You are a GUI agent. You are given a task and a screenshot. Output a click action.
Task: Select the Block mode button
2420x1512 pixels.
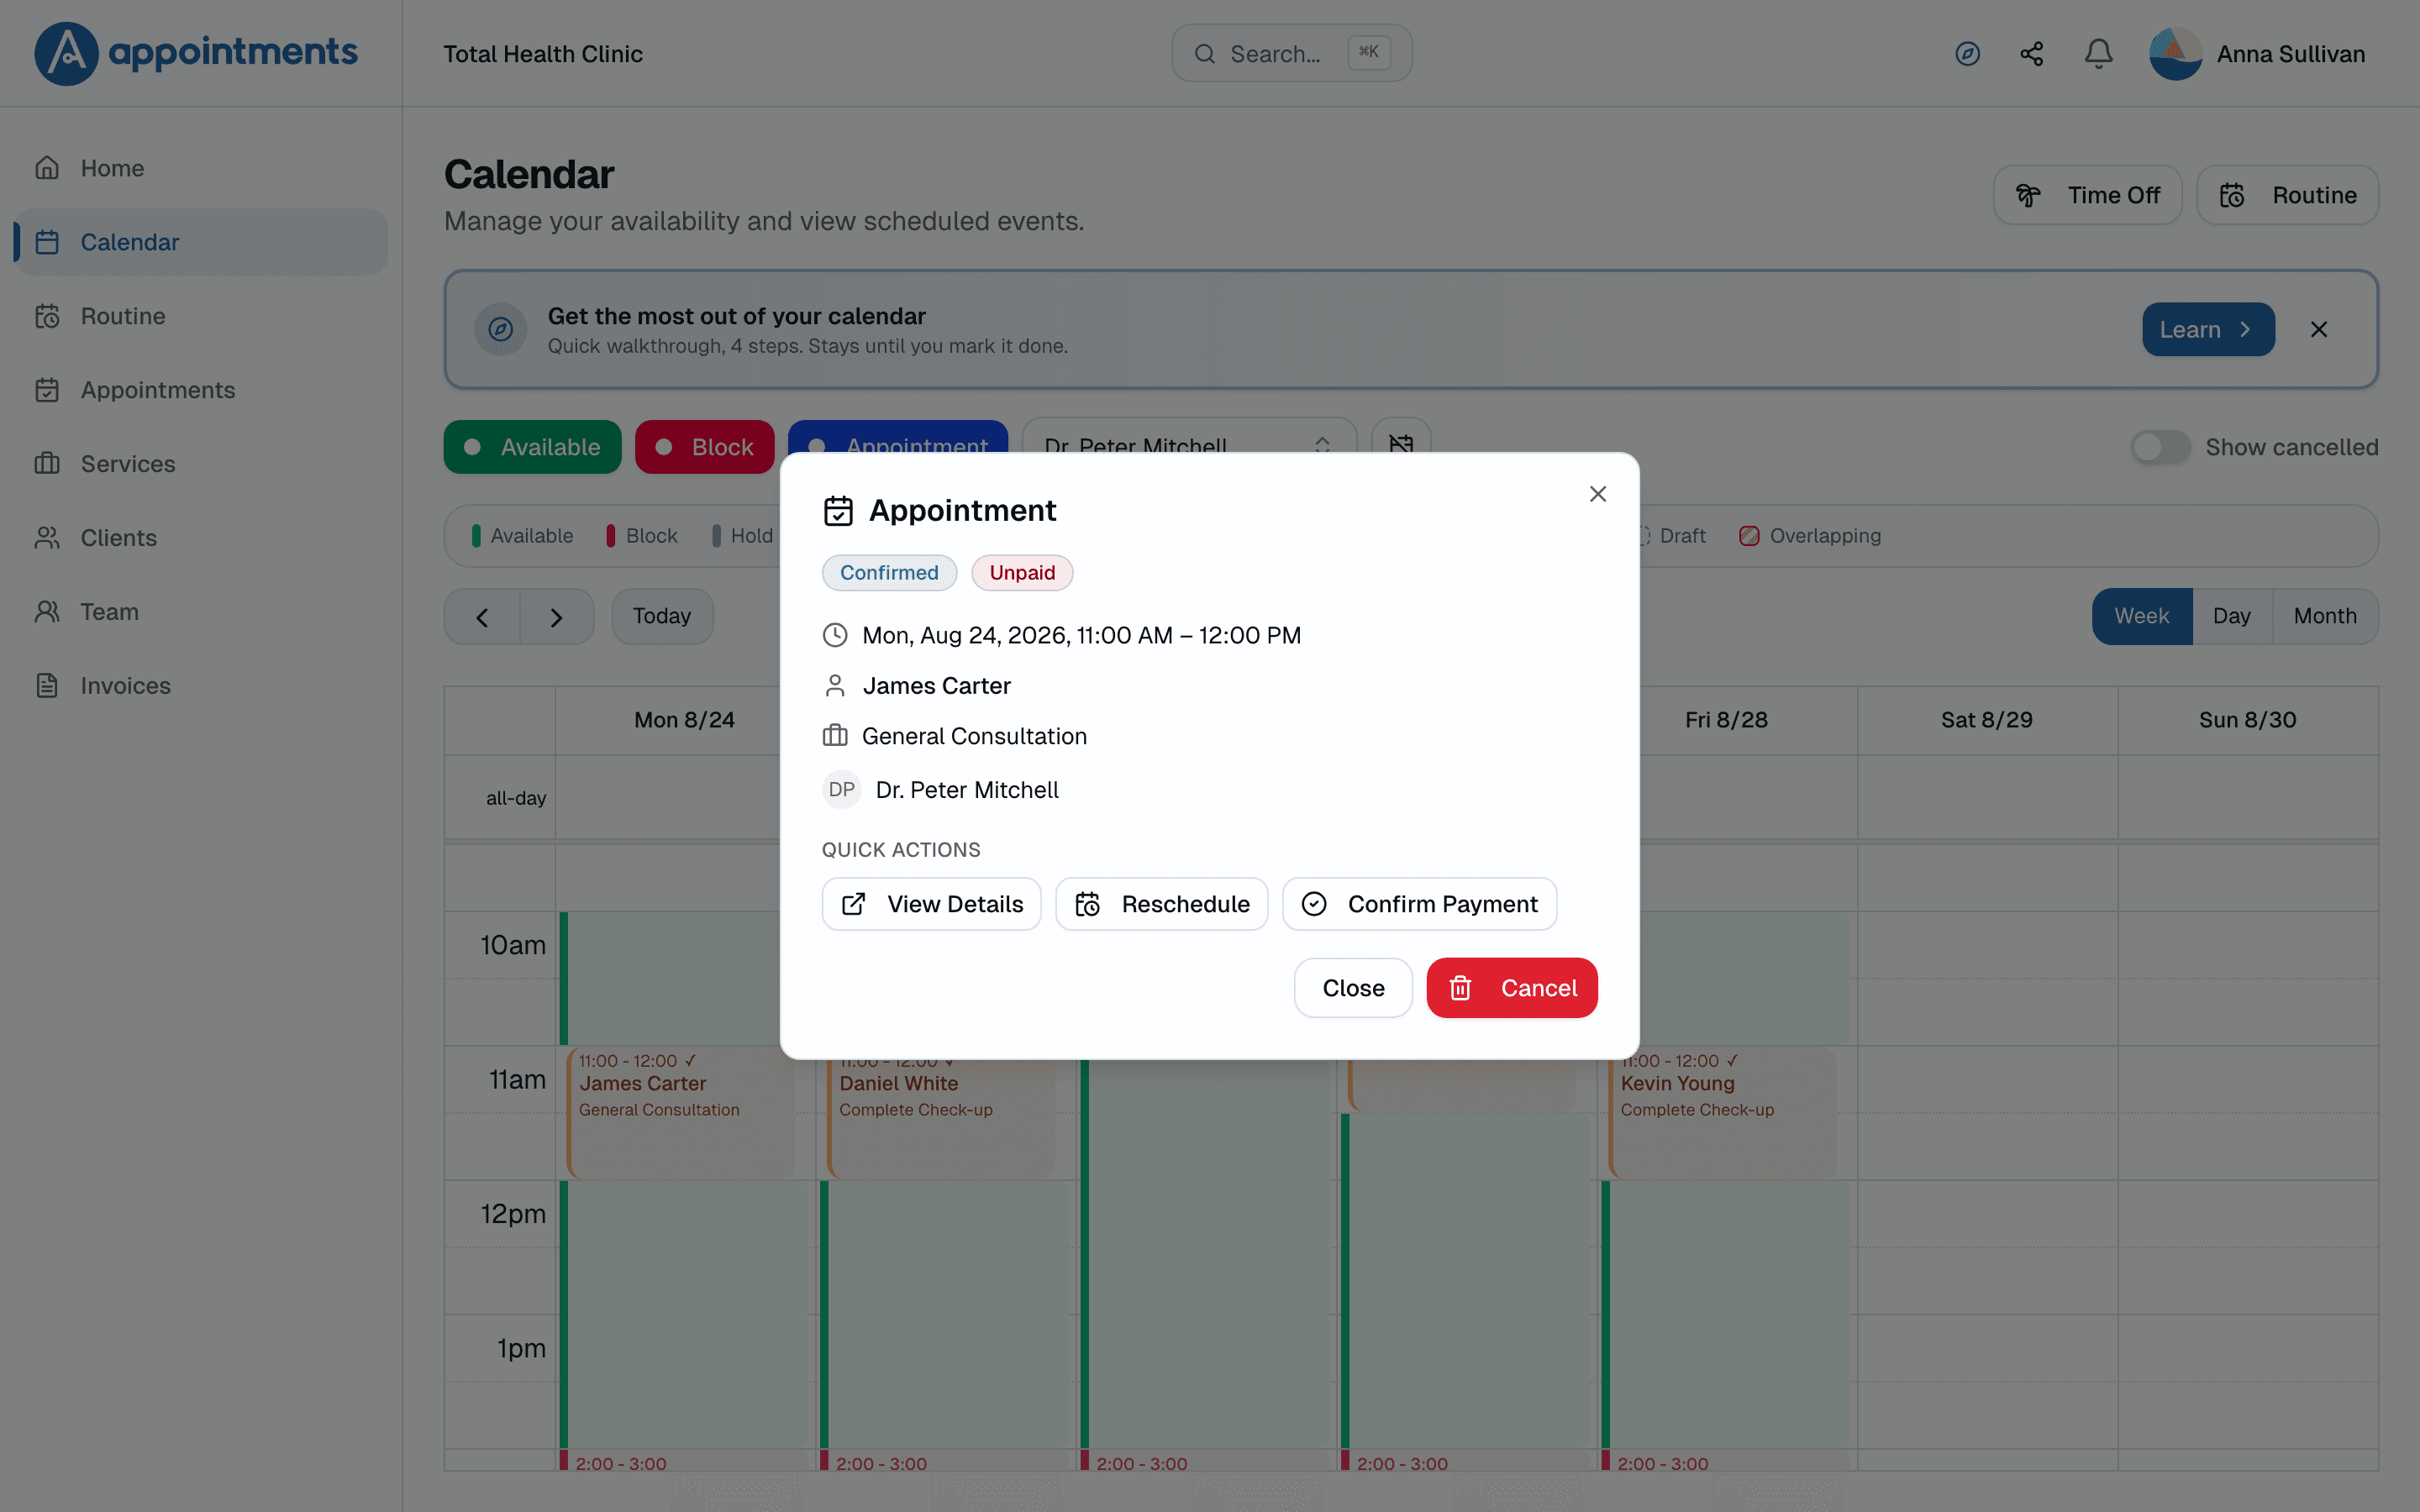704,447
